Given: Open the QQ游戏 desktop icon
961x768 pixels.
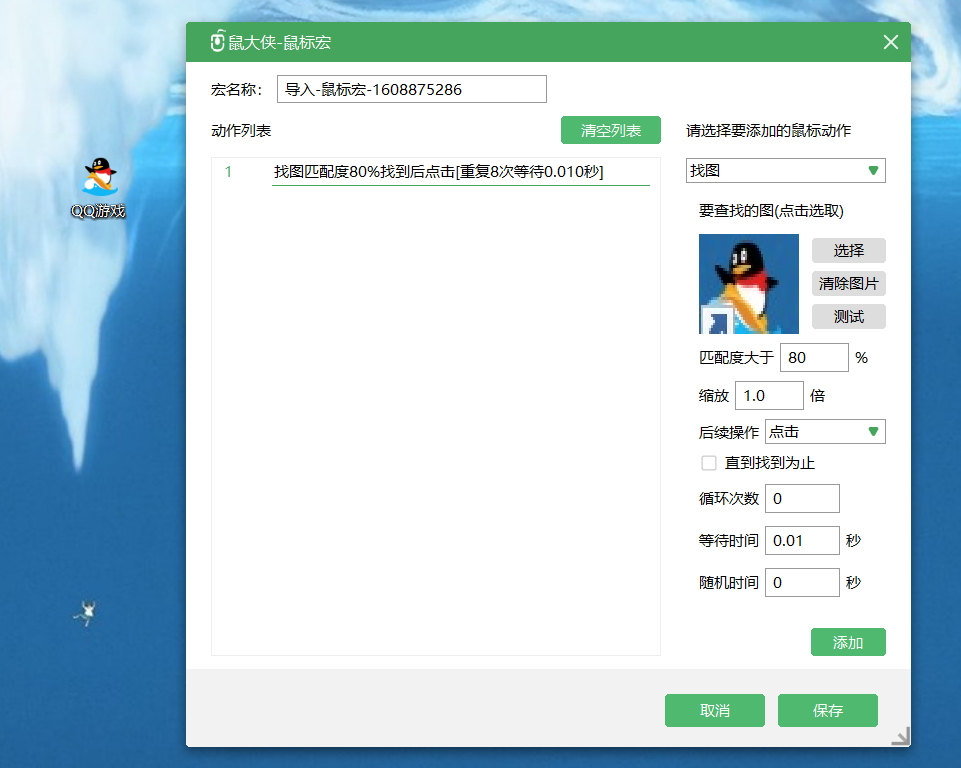Looking at the screenshot, I should [x=98, y=187].
